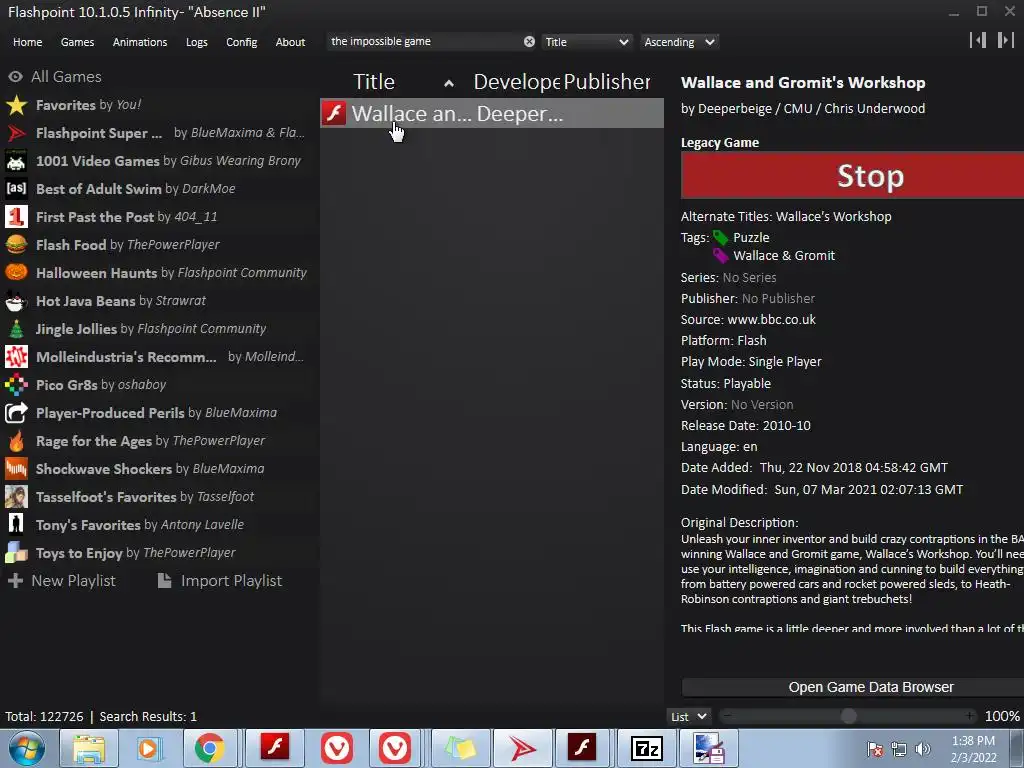Screen dimensions: 1024x768
Task: Stop the running game with the red Stop button
Action: click(852, 176)
